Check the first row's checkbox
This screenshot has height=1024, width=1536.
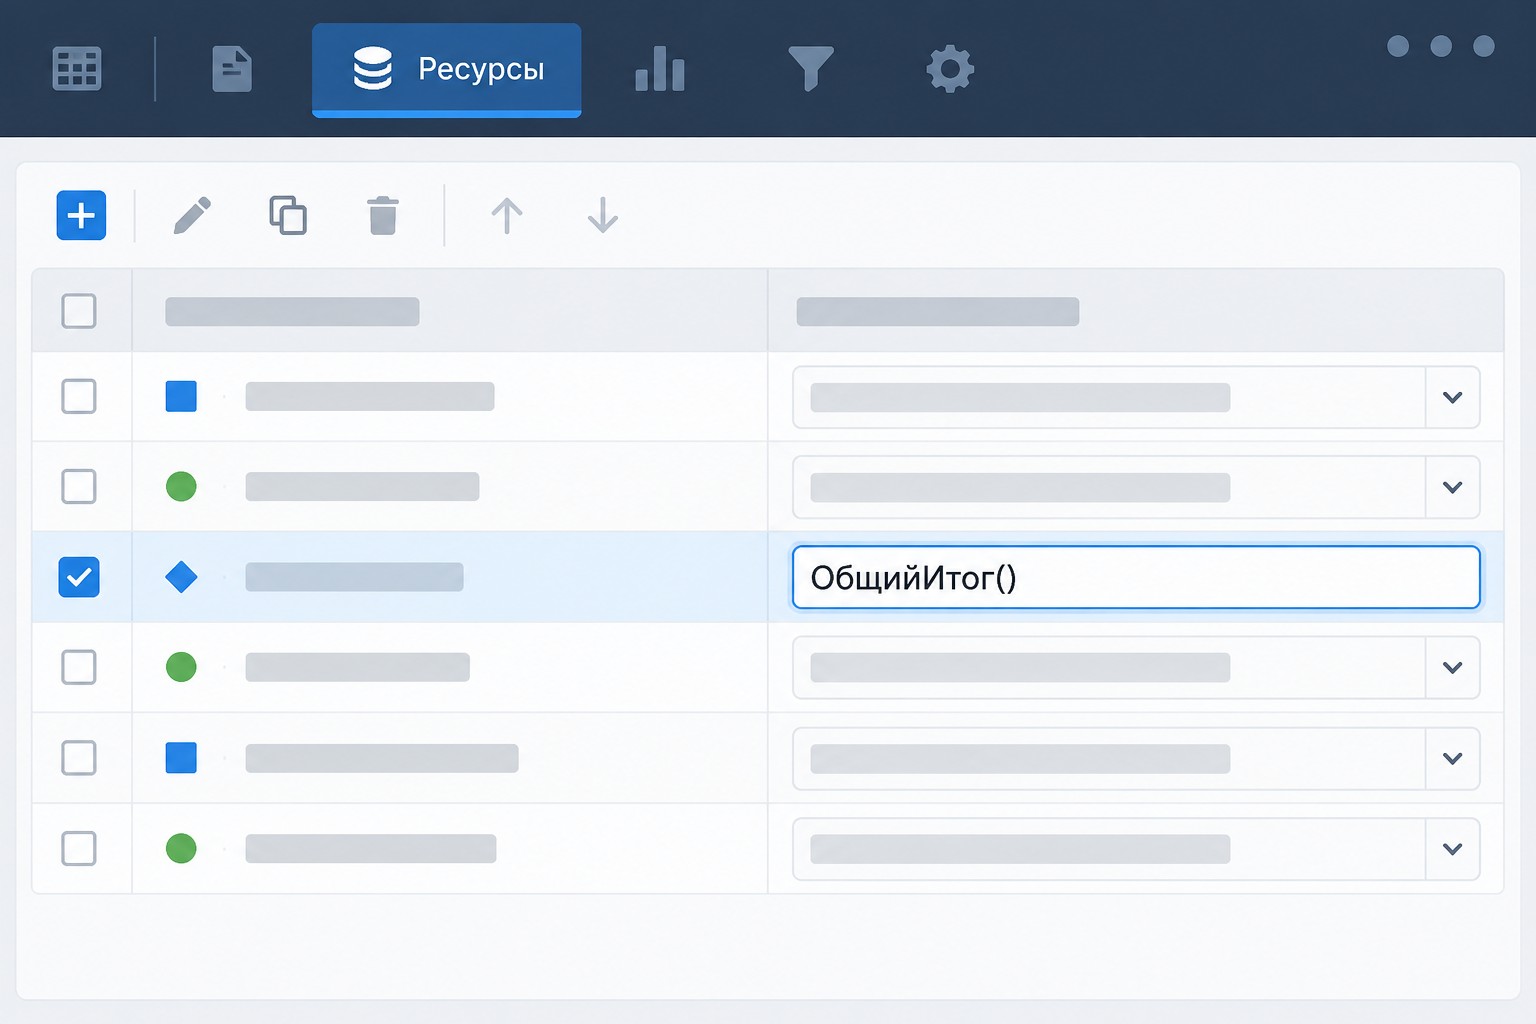pos(79,396)
